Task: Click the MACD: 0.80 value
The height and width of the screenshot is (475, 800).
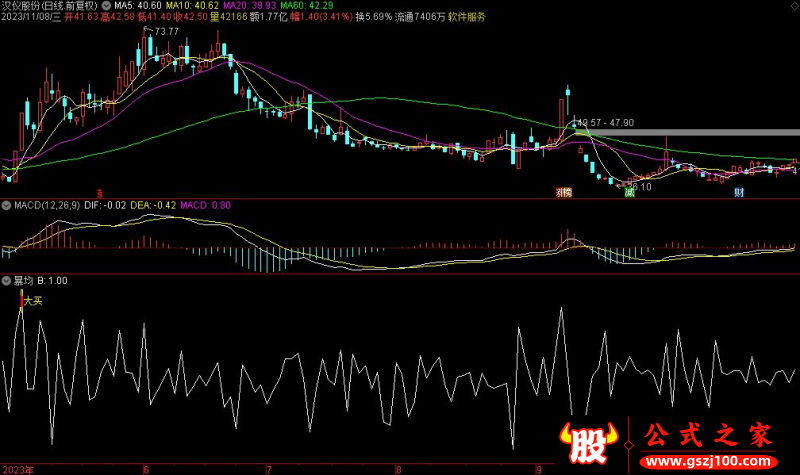Action: click(206, 206)
